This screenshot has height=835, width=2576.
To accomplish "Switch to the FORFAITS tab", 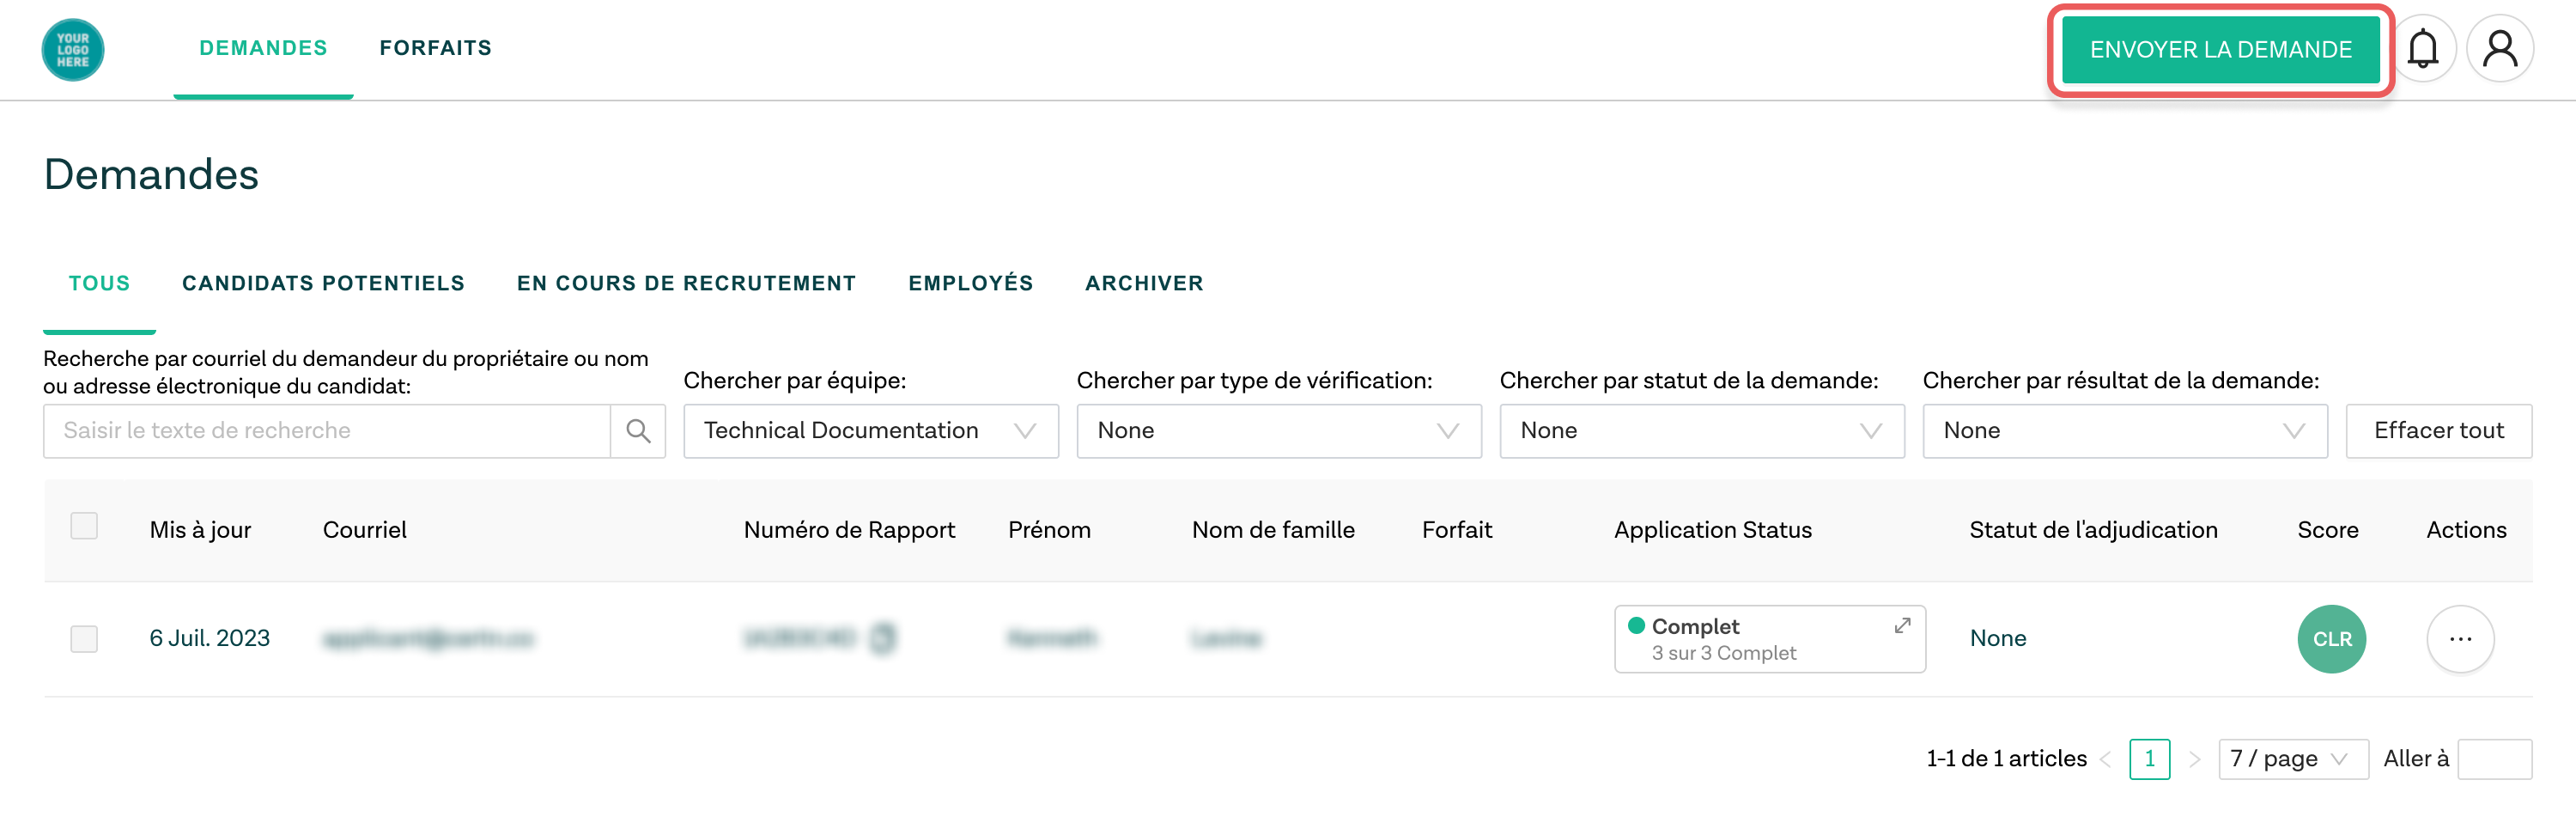I will point(436,47).
